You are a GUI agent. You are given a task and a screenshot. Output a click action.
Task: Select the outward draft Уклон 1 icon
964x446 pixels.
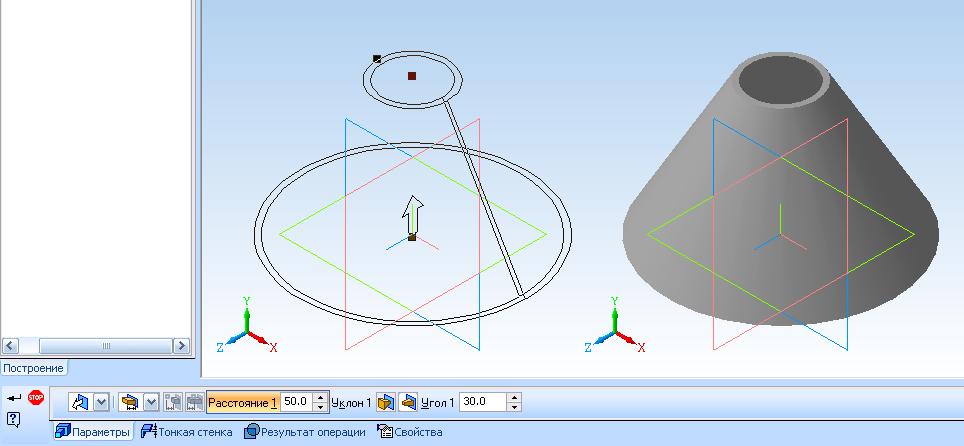[385, 402]
